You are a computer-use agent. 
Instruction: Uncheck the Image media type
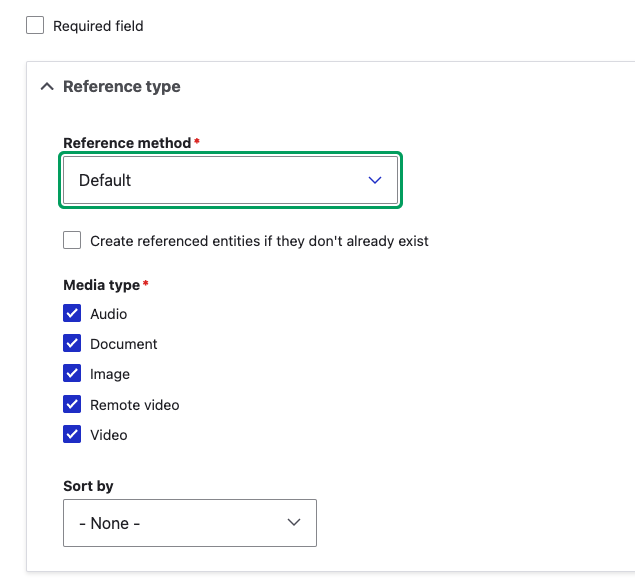tap(72, 373)
